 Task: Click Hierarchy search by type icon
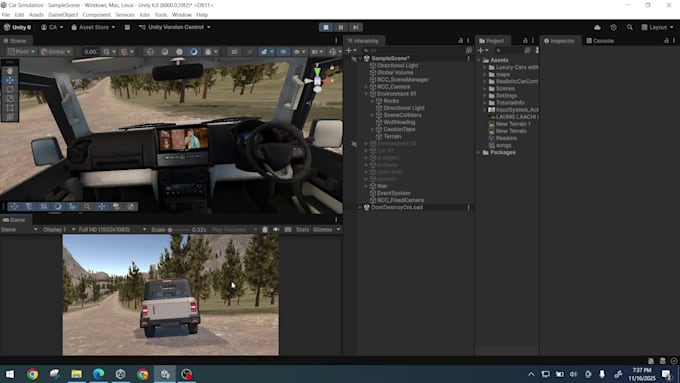click(x=468, y=50)
